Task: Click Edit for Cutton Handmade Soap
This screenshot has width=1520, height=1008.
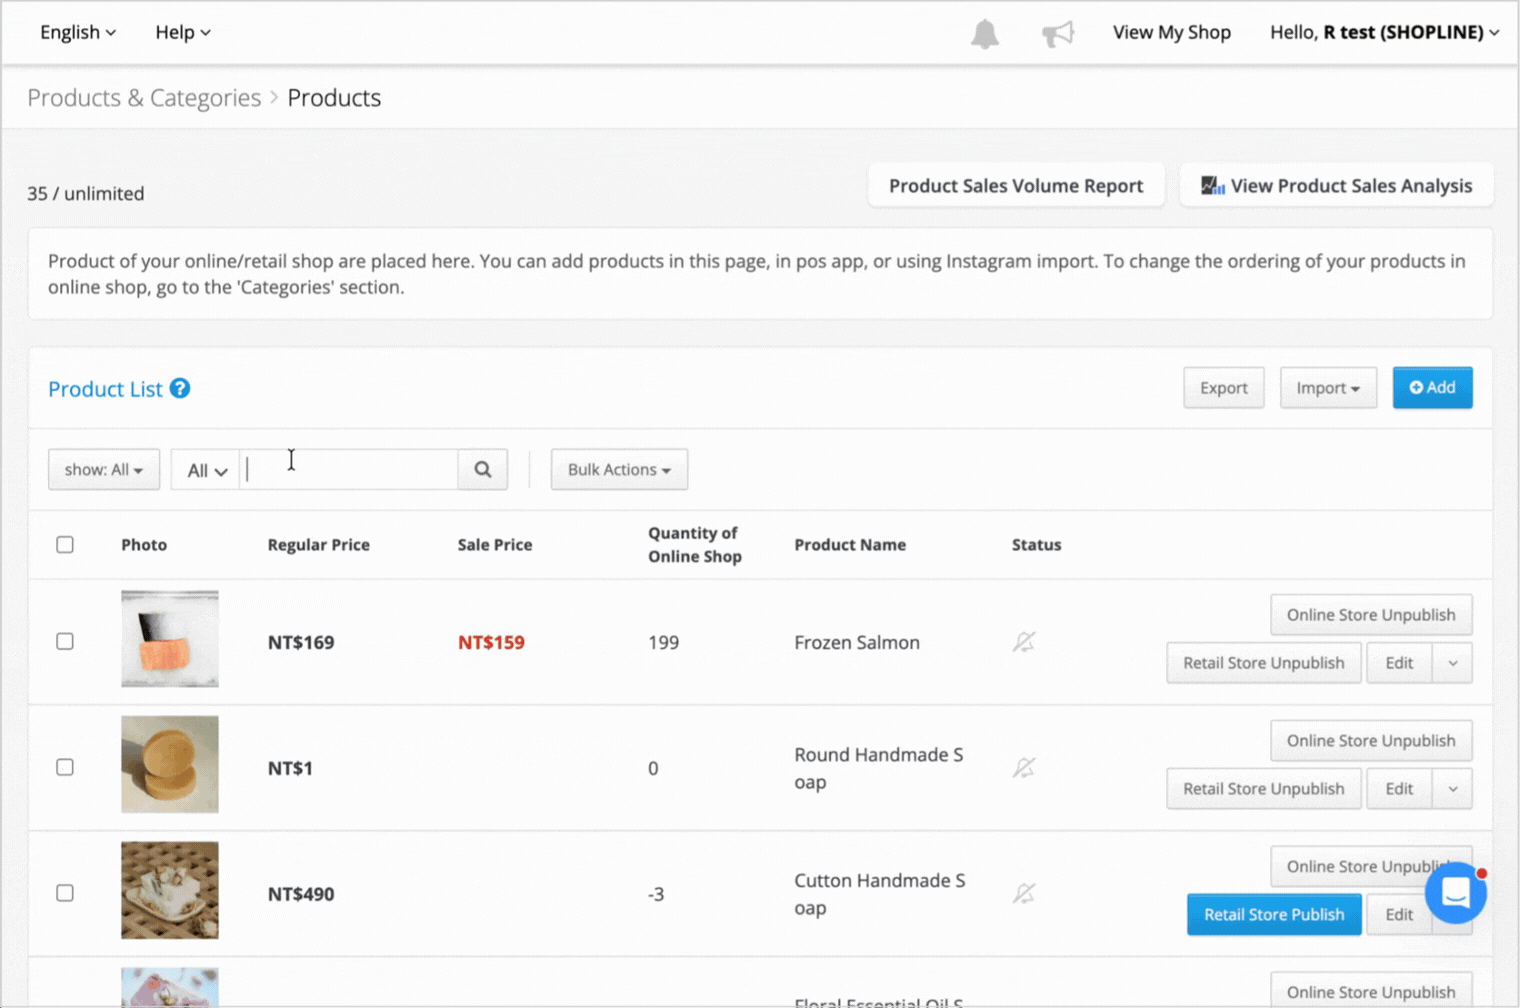Action: [1399, 915]
